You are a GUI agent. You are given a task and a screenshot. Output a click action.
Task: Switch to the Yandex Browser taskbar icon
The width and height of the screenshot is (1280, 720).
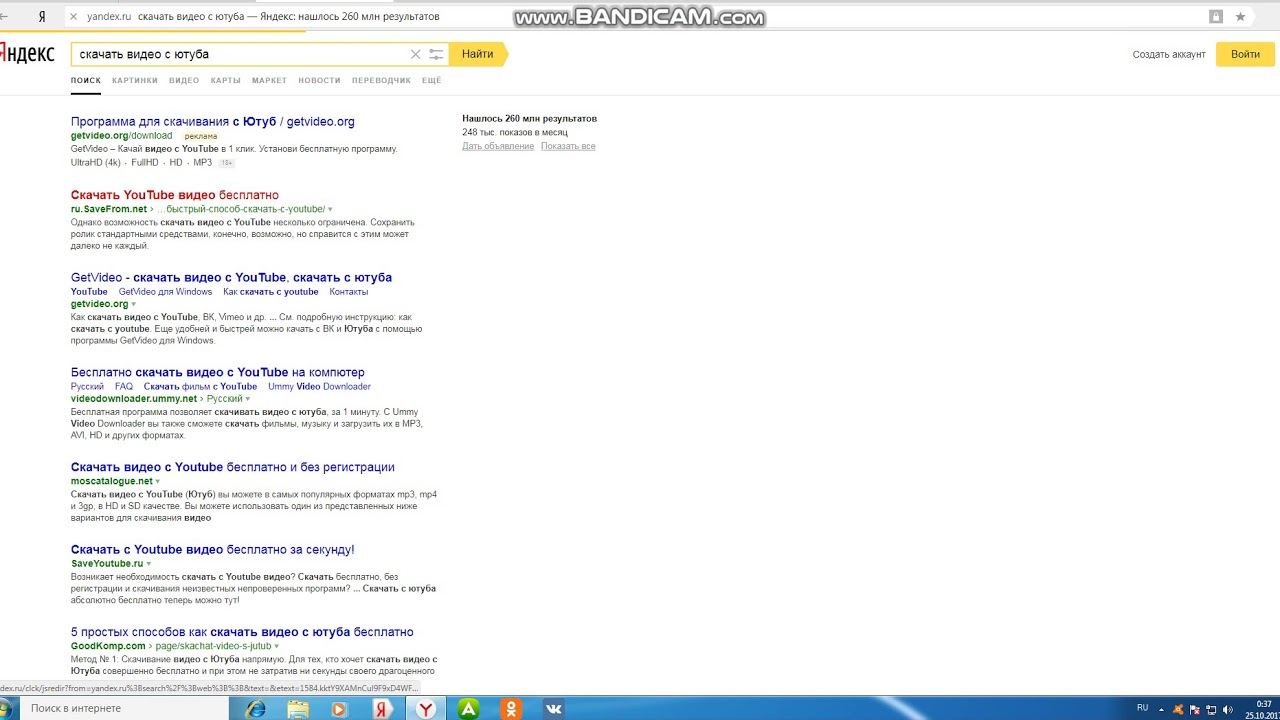pyautogui.click(x=427, y=709)
